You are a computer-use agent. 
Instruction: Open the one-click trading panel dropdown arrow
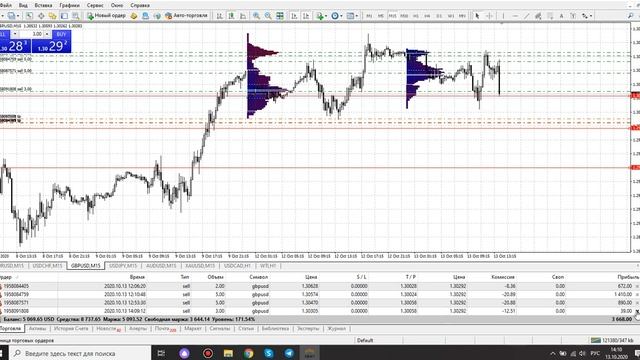pos(15,34)
